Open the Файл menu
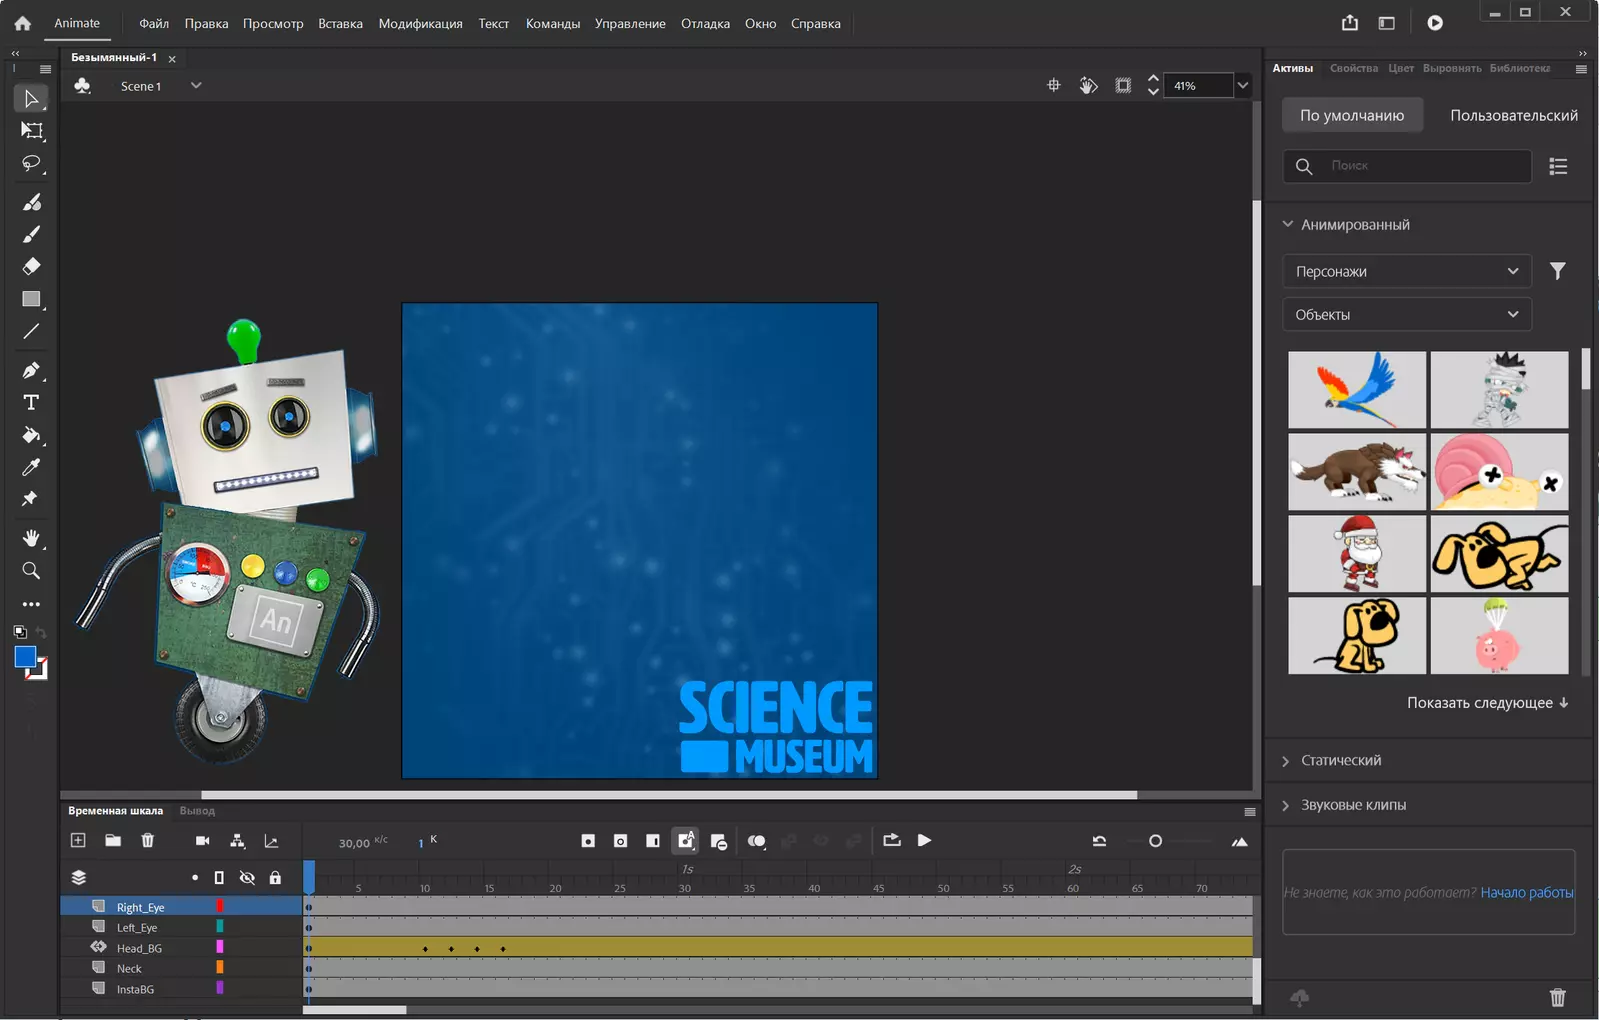Screen dimensions: 1599x1020 [154, 23]
